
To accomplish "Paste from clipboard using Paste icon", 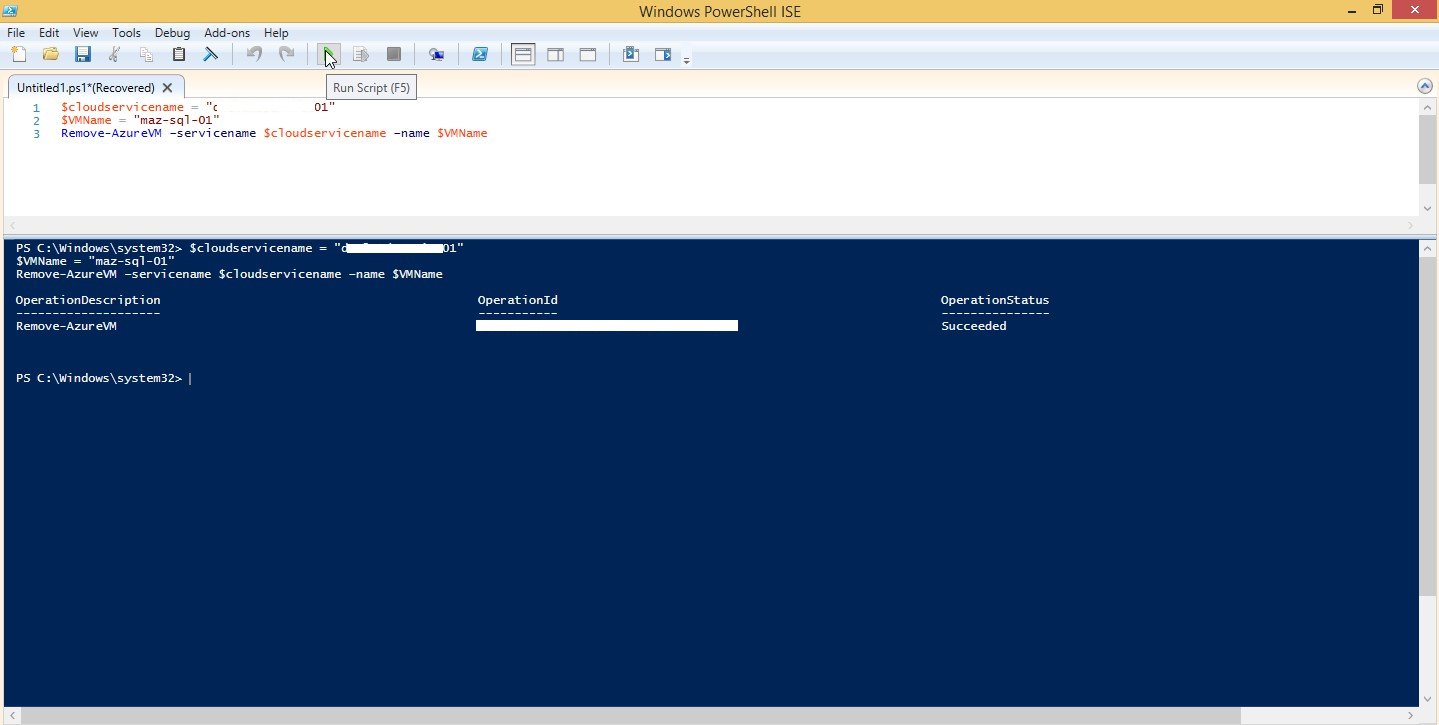I will (179, 54).
